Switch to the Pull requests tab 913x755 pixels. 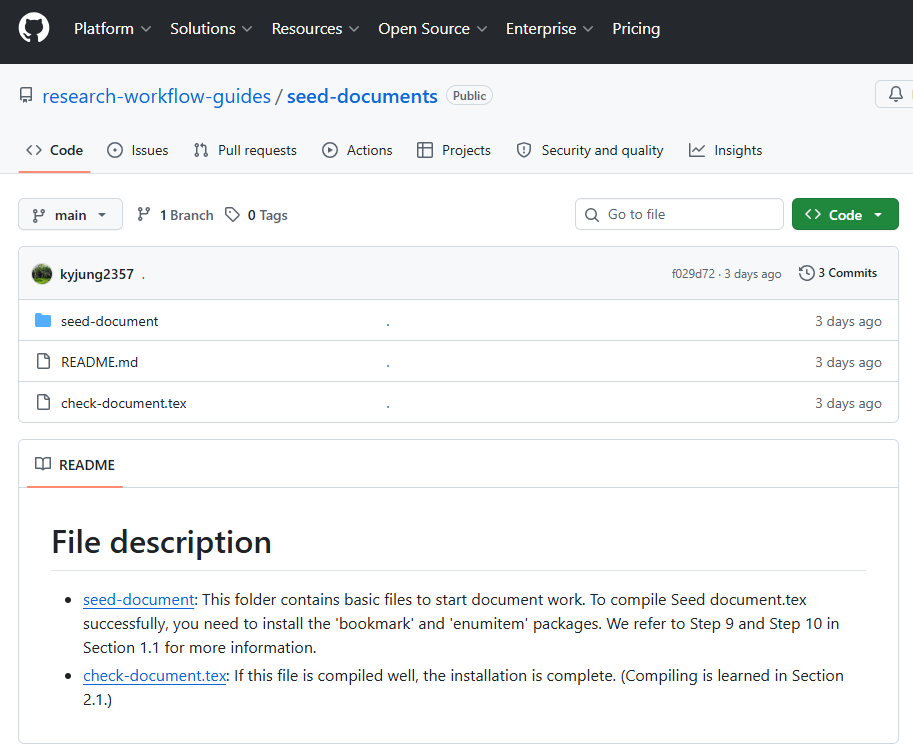pyautogui.click(x=245, y=150)
